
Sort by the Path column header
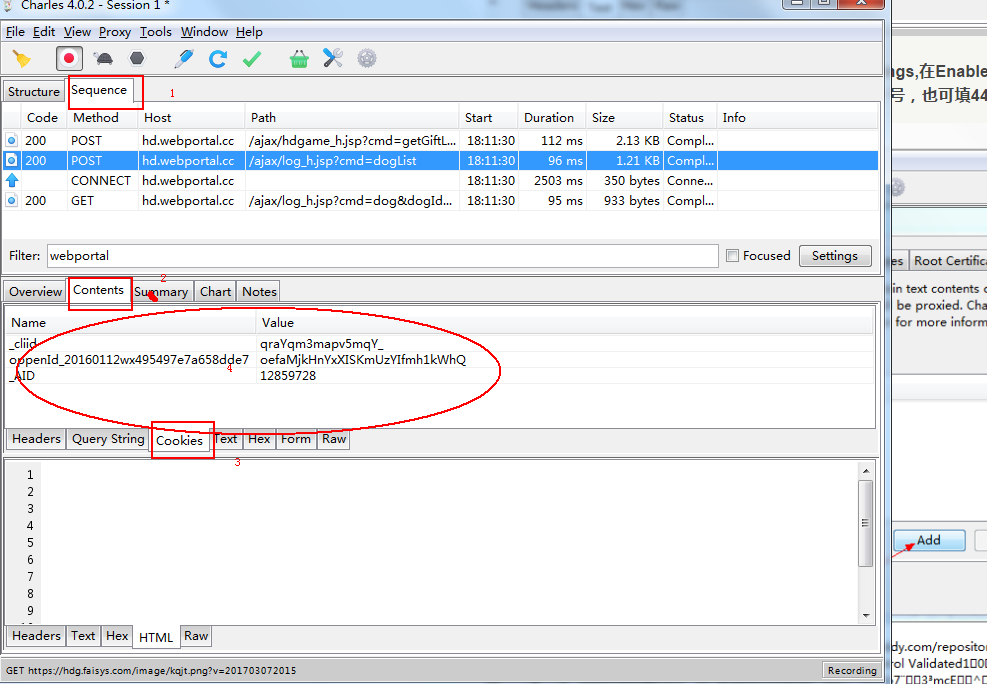click(352, 118)
